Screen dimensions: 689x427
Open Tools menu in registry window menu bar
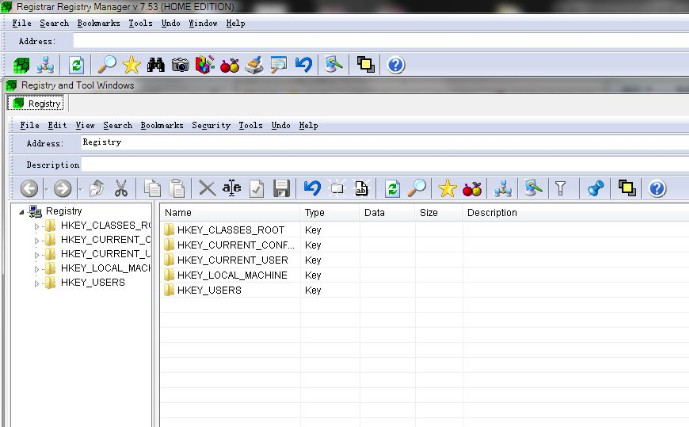click(250, 126)
